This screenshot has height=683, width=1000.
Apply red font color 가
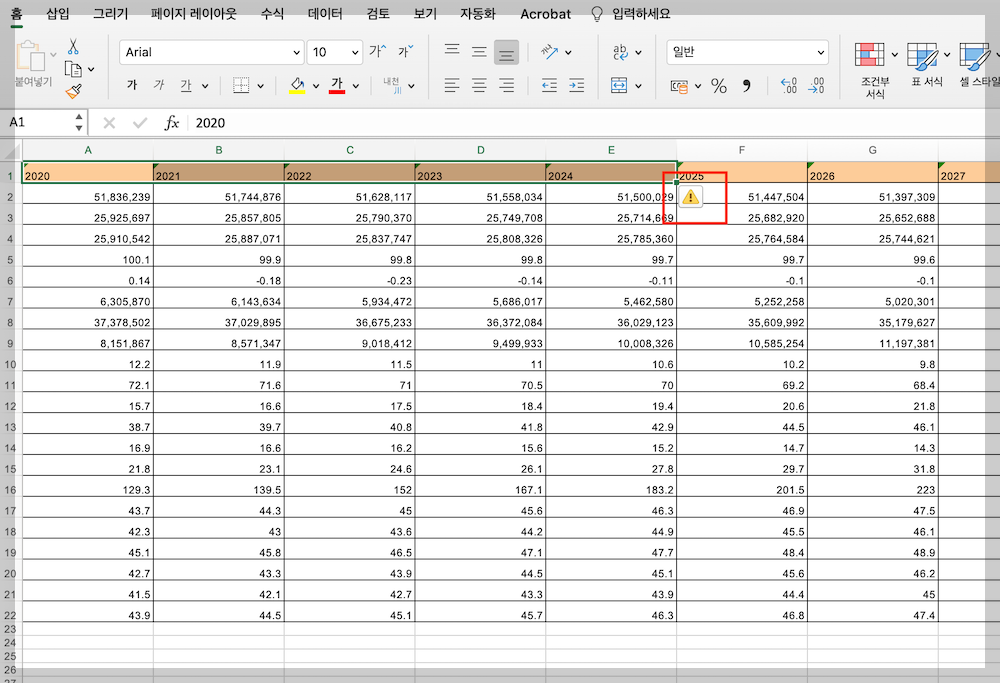point(337,85)
